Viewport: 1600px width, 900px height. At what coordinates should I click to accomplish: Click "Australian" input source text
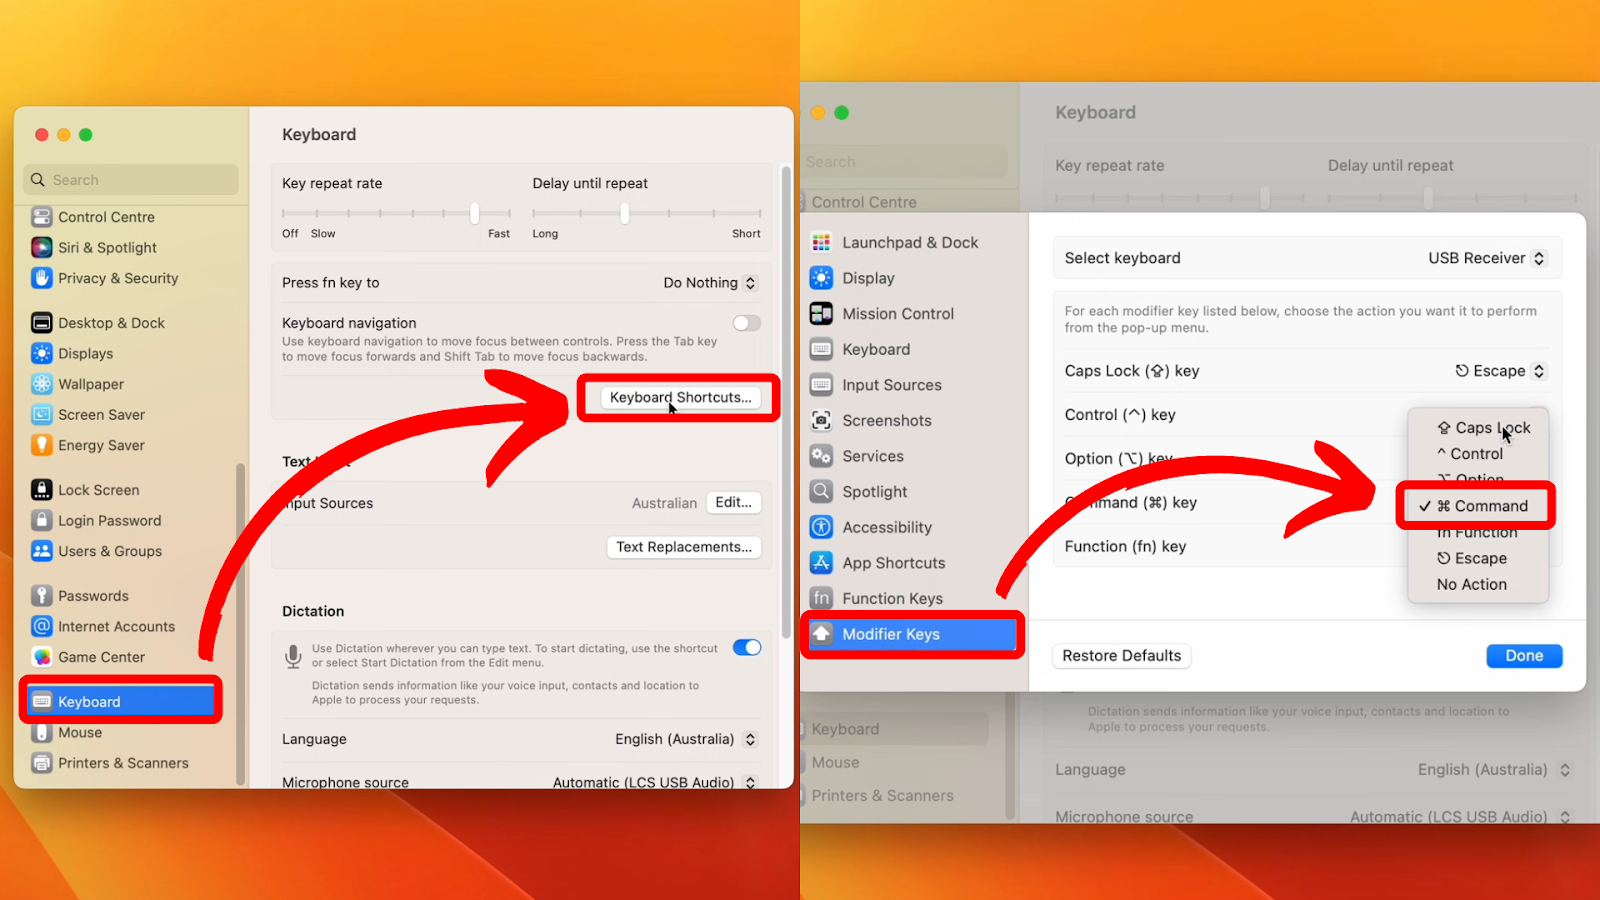coord(664,503)
